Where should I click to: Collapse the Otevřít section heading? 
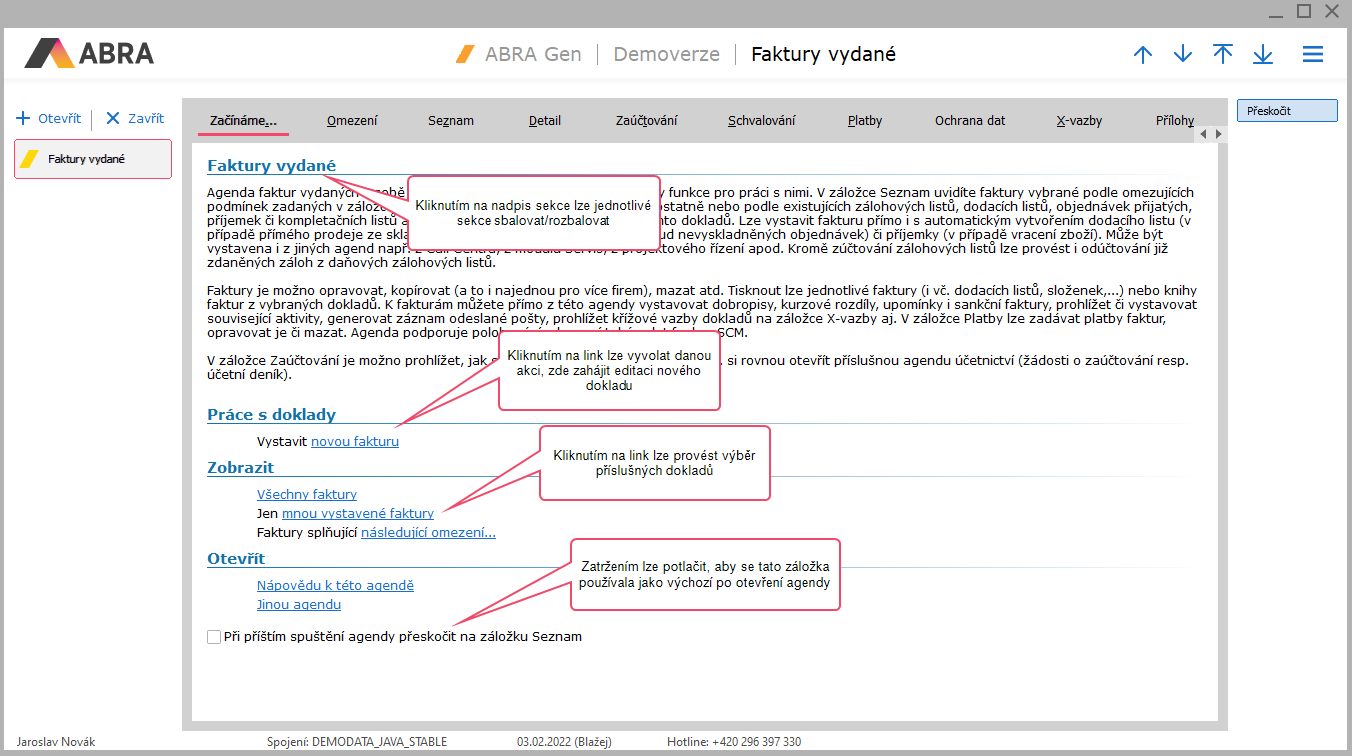[236, 559]
